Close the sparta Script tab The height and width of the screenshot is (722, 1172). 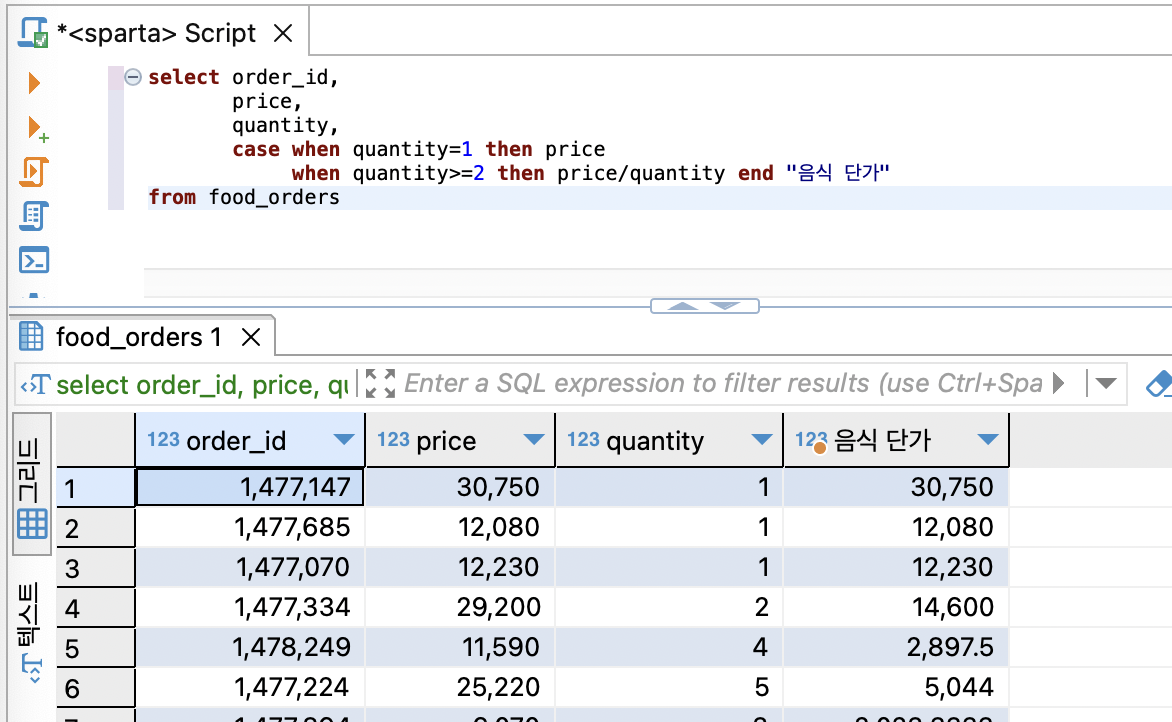point(283,33)
